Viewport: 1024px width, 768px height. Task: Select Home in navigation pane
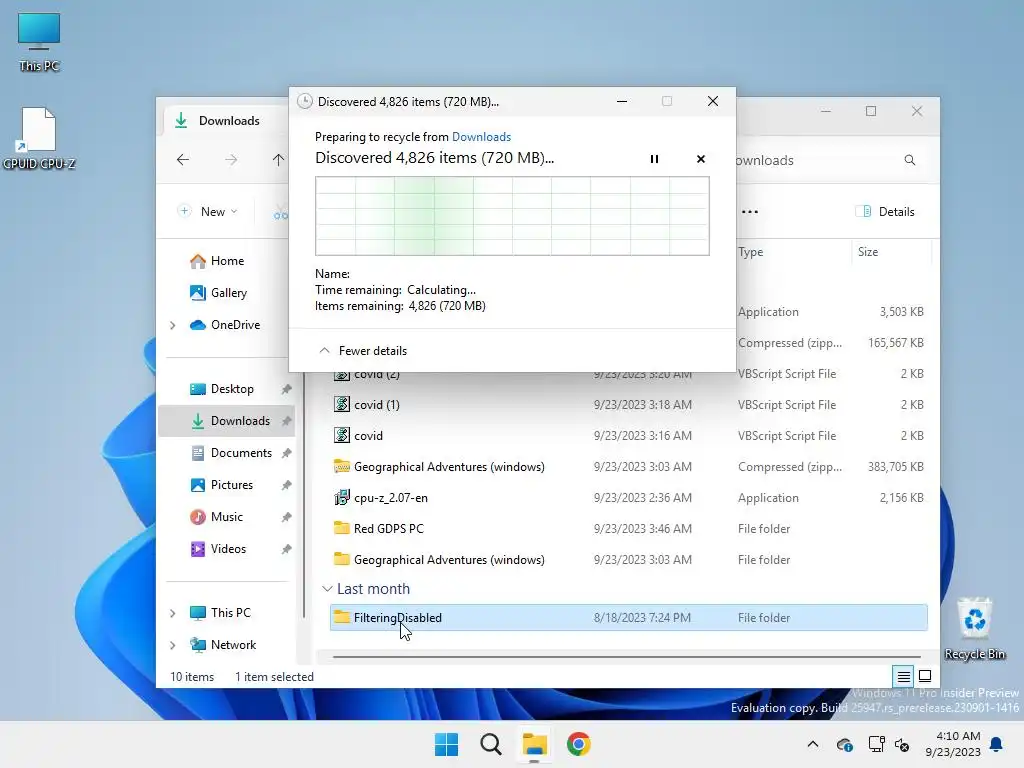pyautogui.click(x=227, y=261)
